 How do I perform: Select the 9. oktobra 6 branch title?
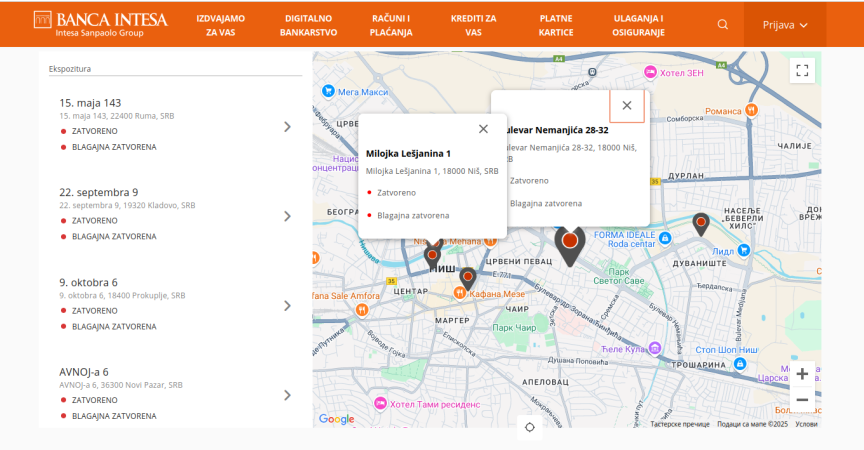pyautogui.click(x=88, y=283)
